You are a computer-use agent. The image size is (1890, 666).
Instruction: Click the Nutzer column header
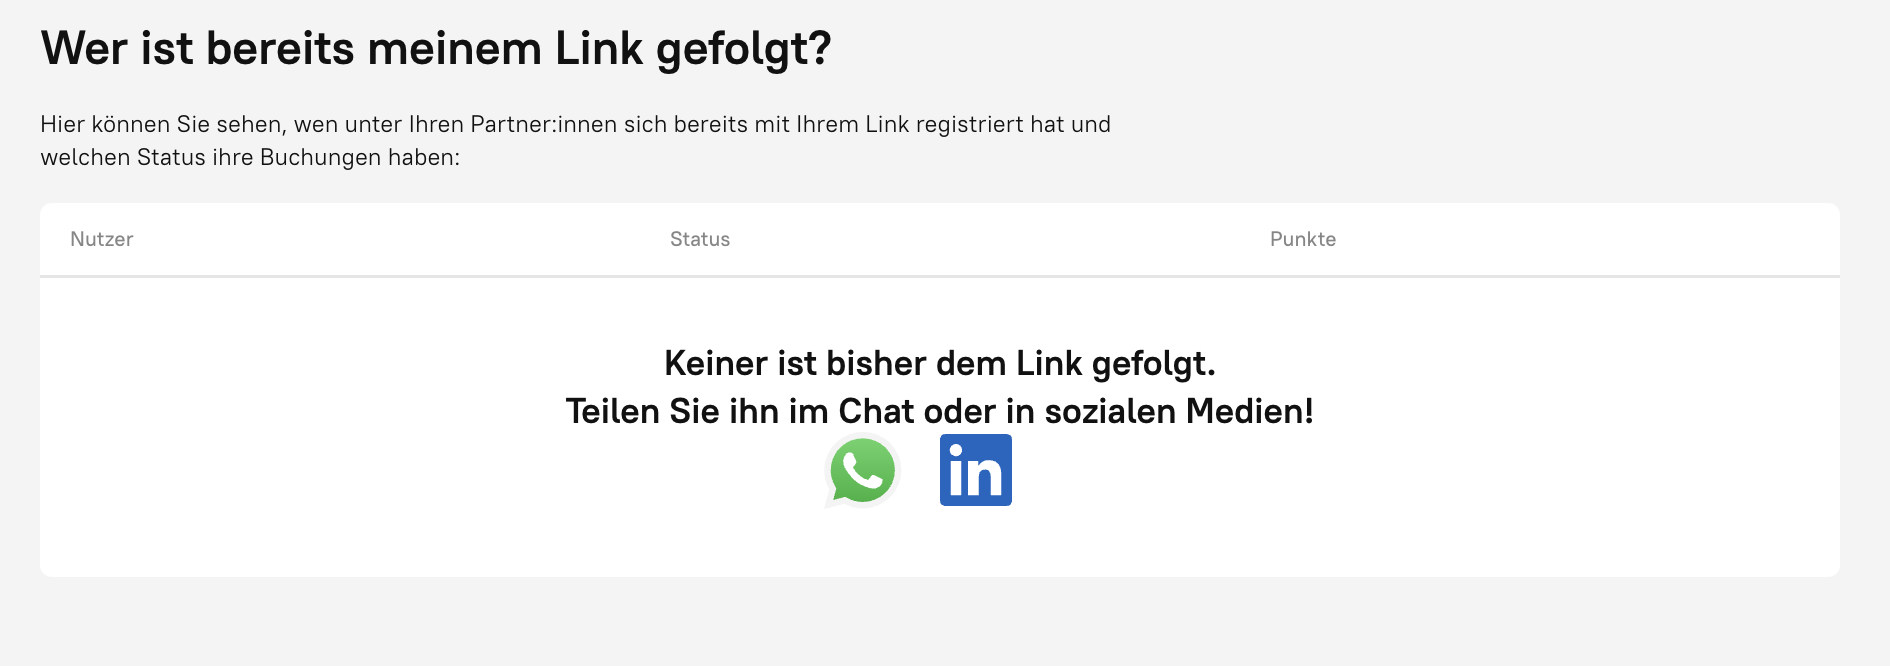(x=101, y=239)
